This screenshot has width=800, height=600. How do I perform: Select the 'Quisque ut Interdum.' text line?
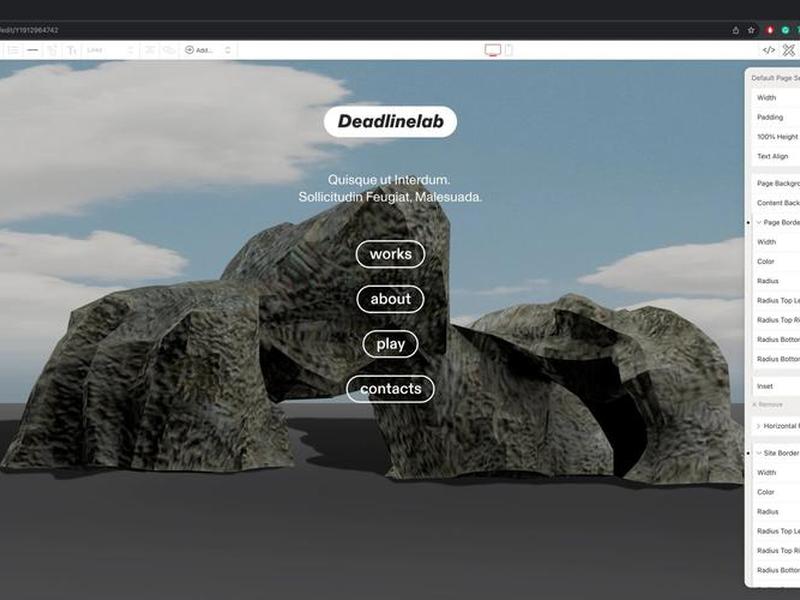point(389,180)
